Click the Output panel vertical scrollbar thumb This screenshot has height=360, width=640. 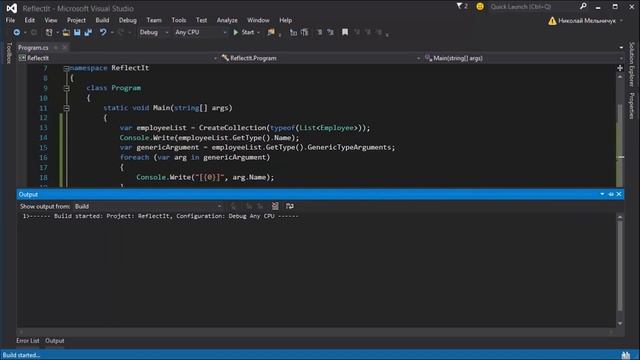click(x=620, y=267)
